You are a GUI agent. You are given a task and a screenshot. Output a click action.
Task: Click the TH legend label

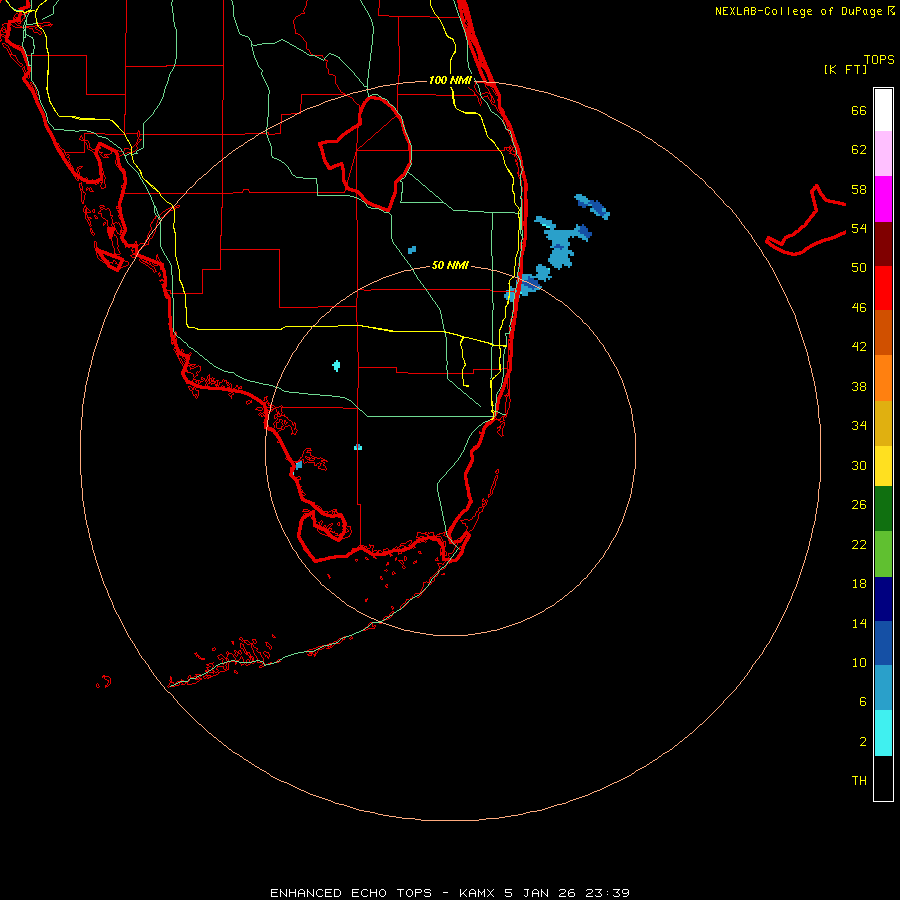859,781
